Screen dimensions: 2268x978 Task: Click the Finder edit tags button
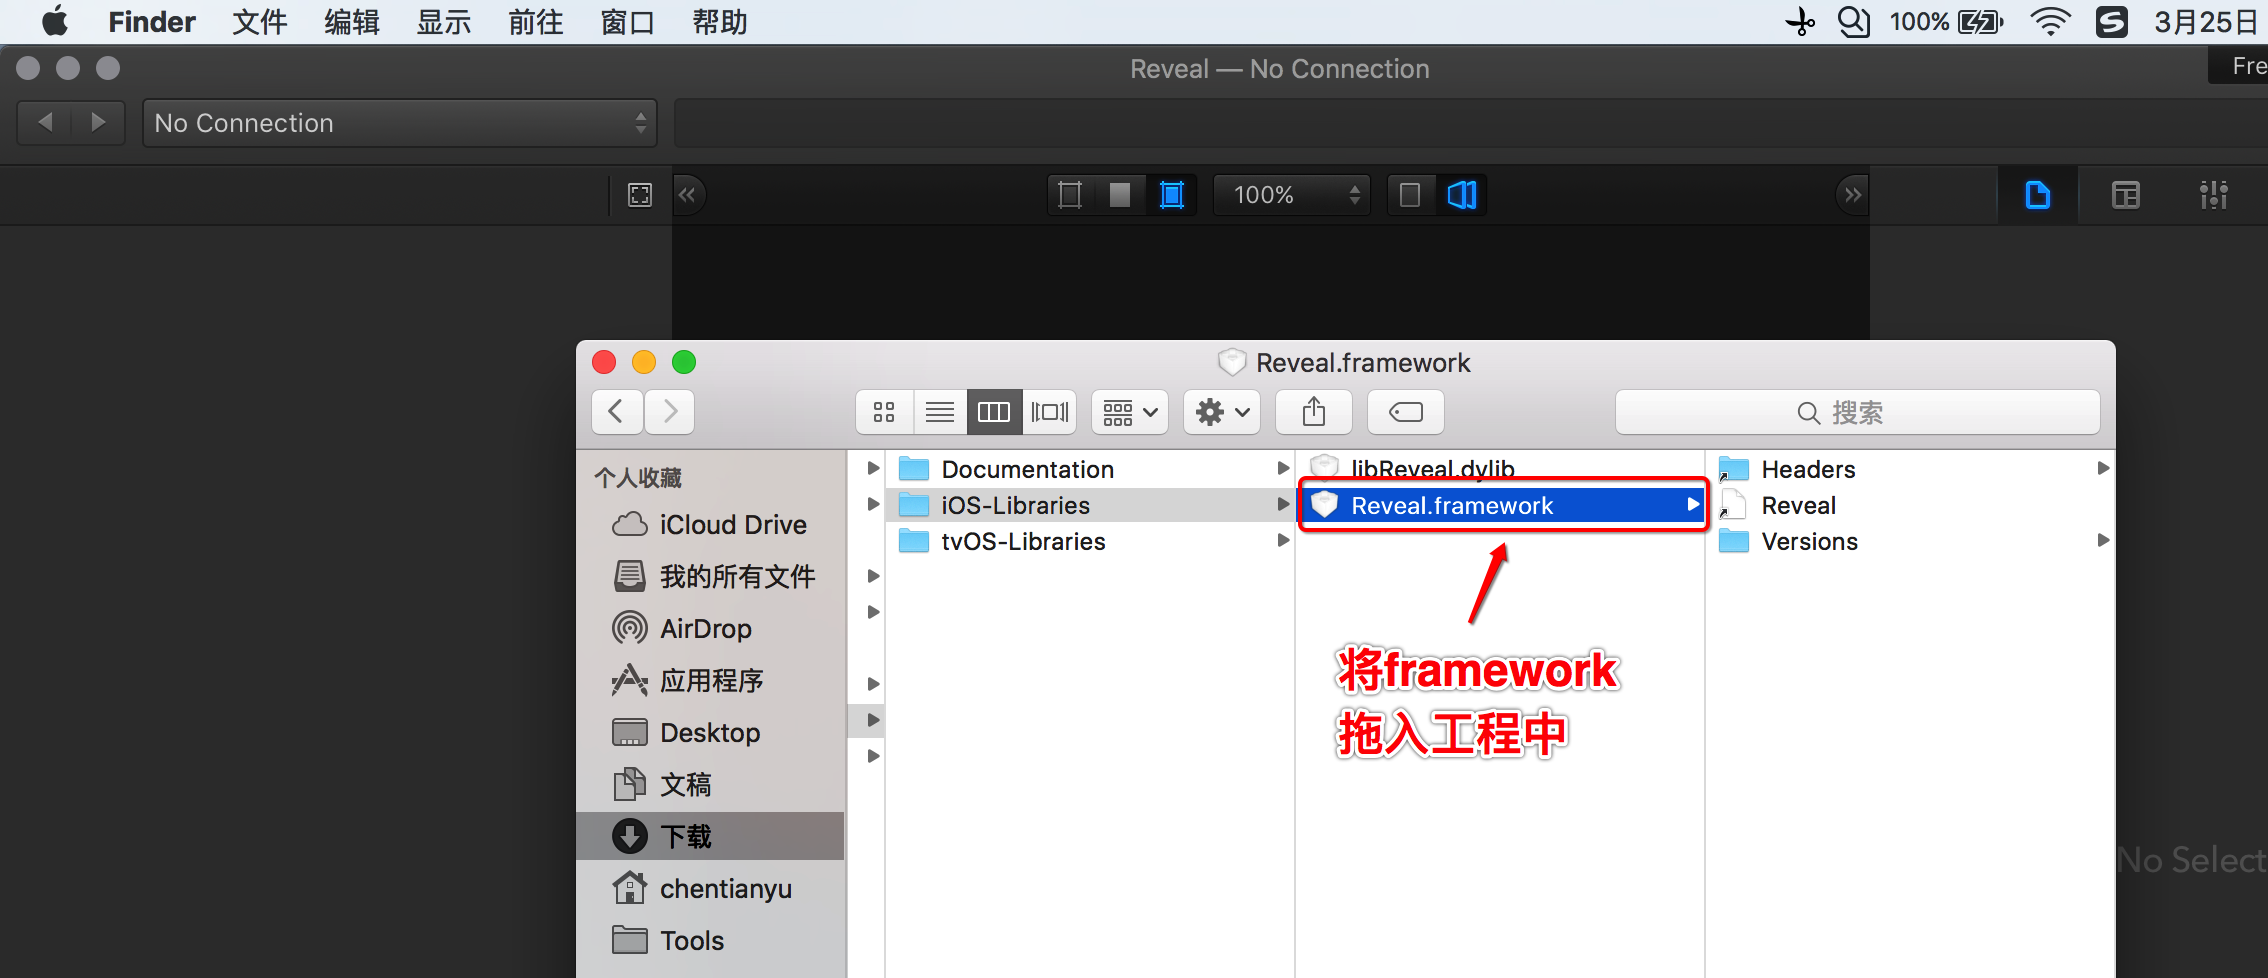pos(1406,412)
